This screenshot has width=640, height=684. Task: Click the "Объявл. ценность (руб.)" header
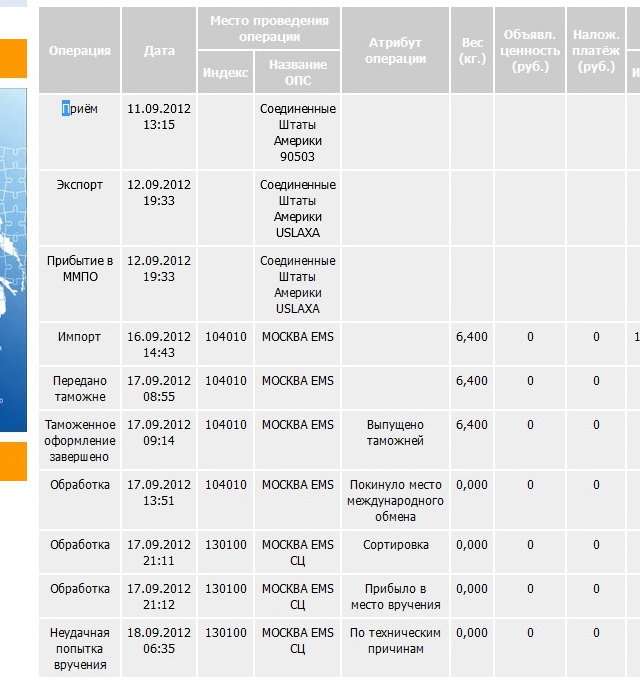coord(530,51)
